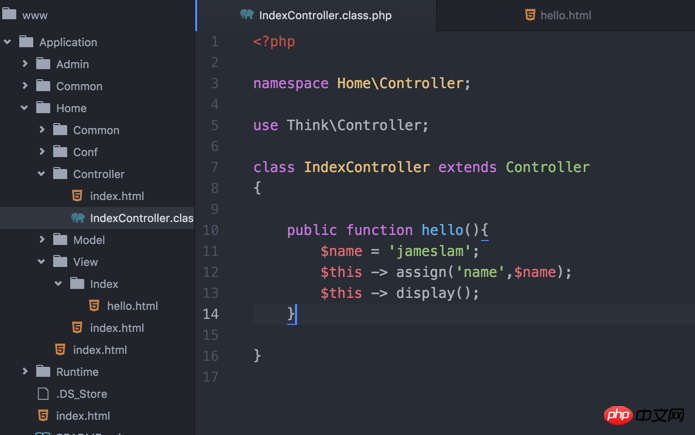695x435 pixels.
Task: Collapse the Home folder chevron
Action: coord(24,108)
